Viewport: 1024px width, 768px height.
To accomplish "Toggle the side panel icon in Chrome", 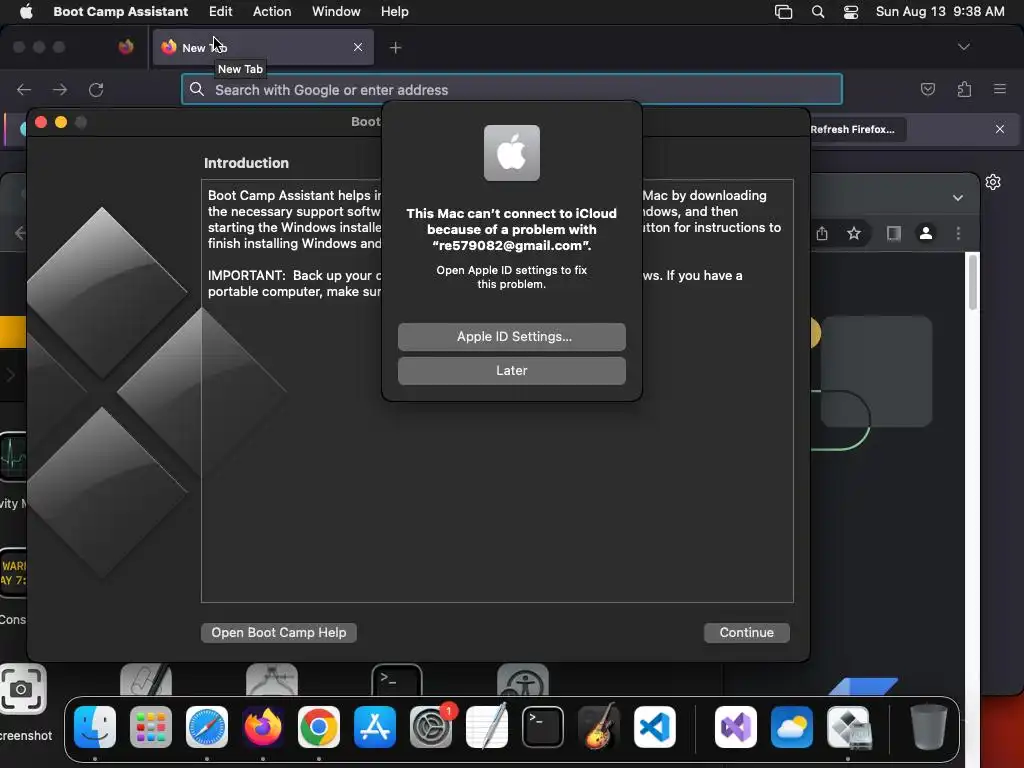I will point(893,233).
